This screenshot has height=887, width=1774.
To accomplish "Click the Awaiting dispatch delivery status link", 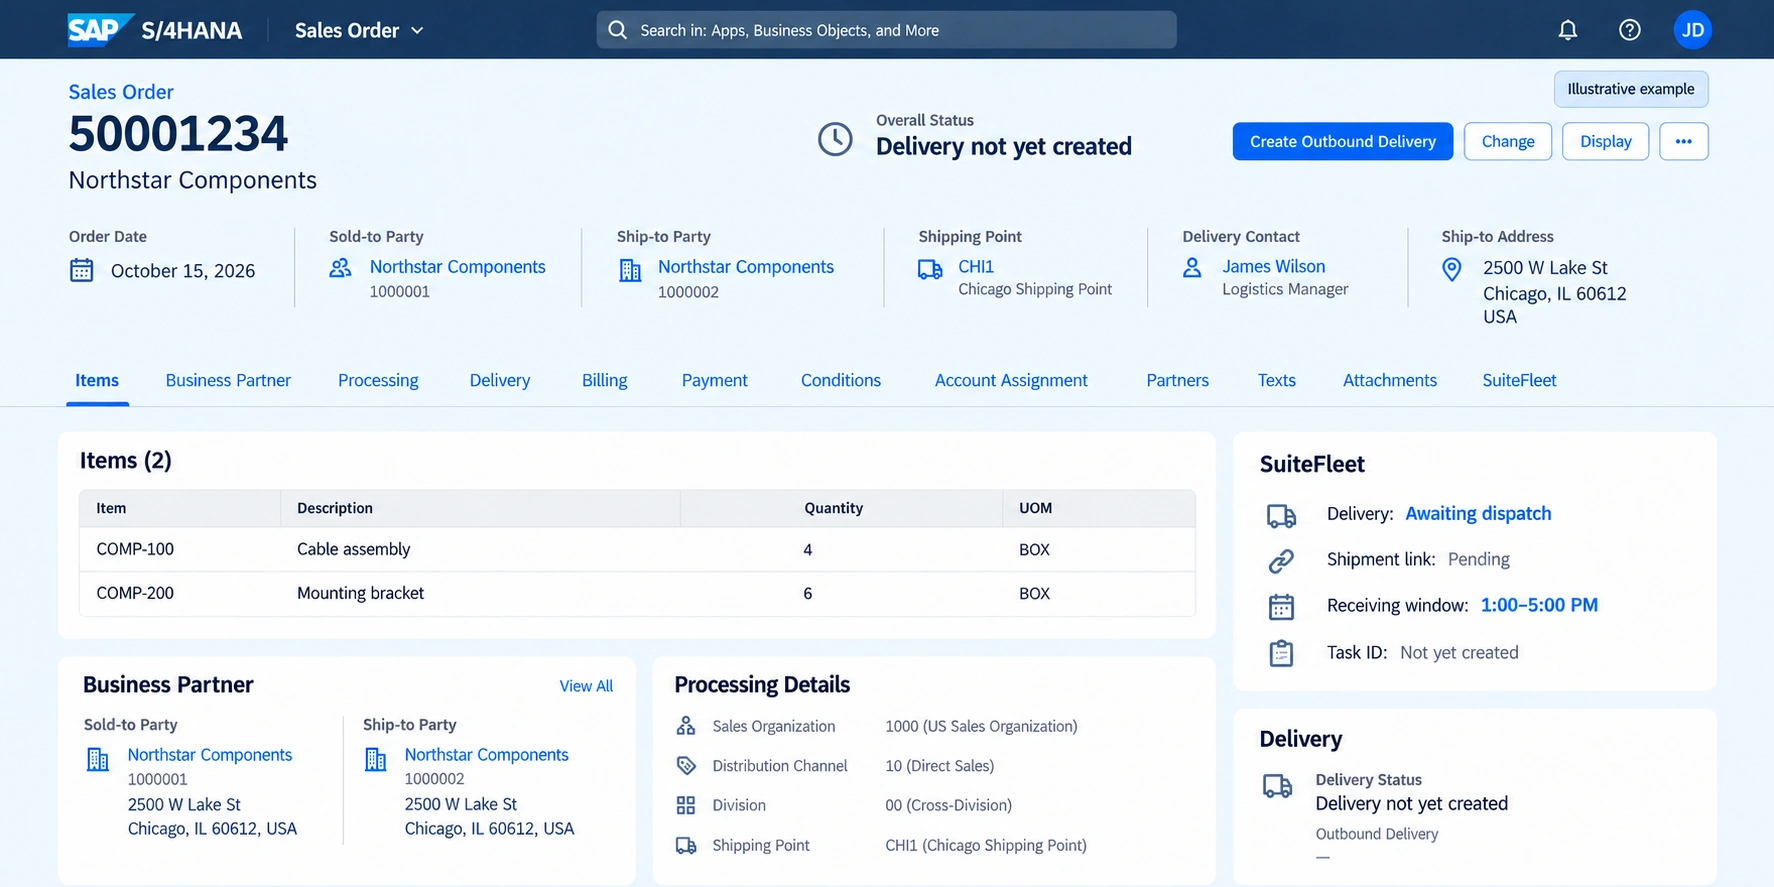I will pyautogui.click(x=1478, y=514).
